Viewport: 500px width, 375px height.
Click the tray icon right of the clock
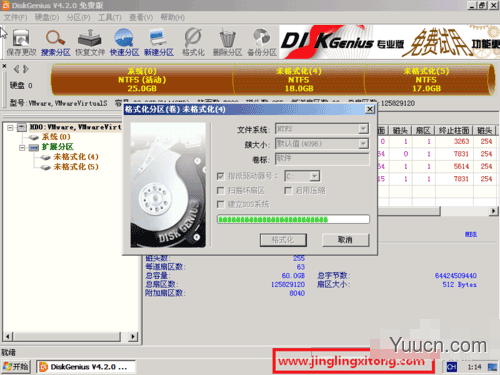tap(492, 367)
